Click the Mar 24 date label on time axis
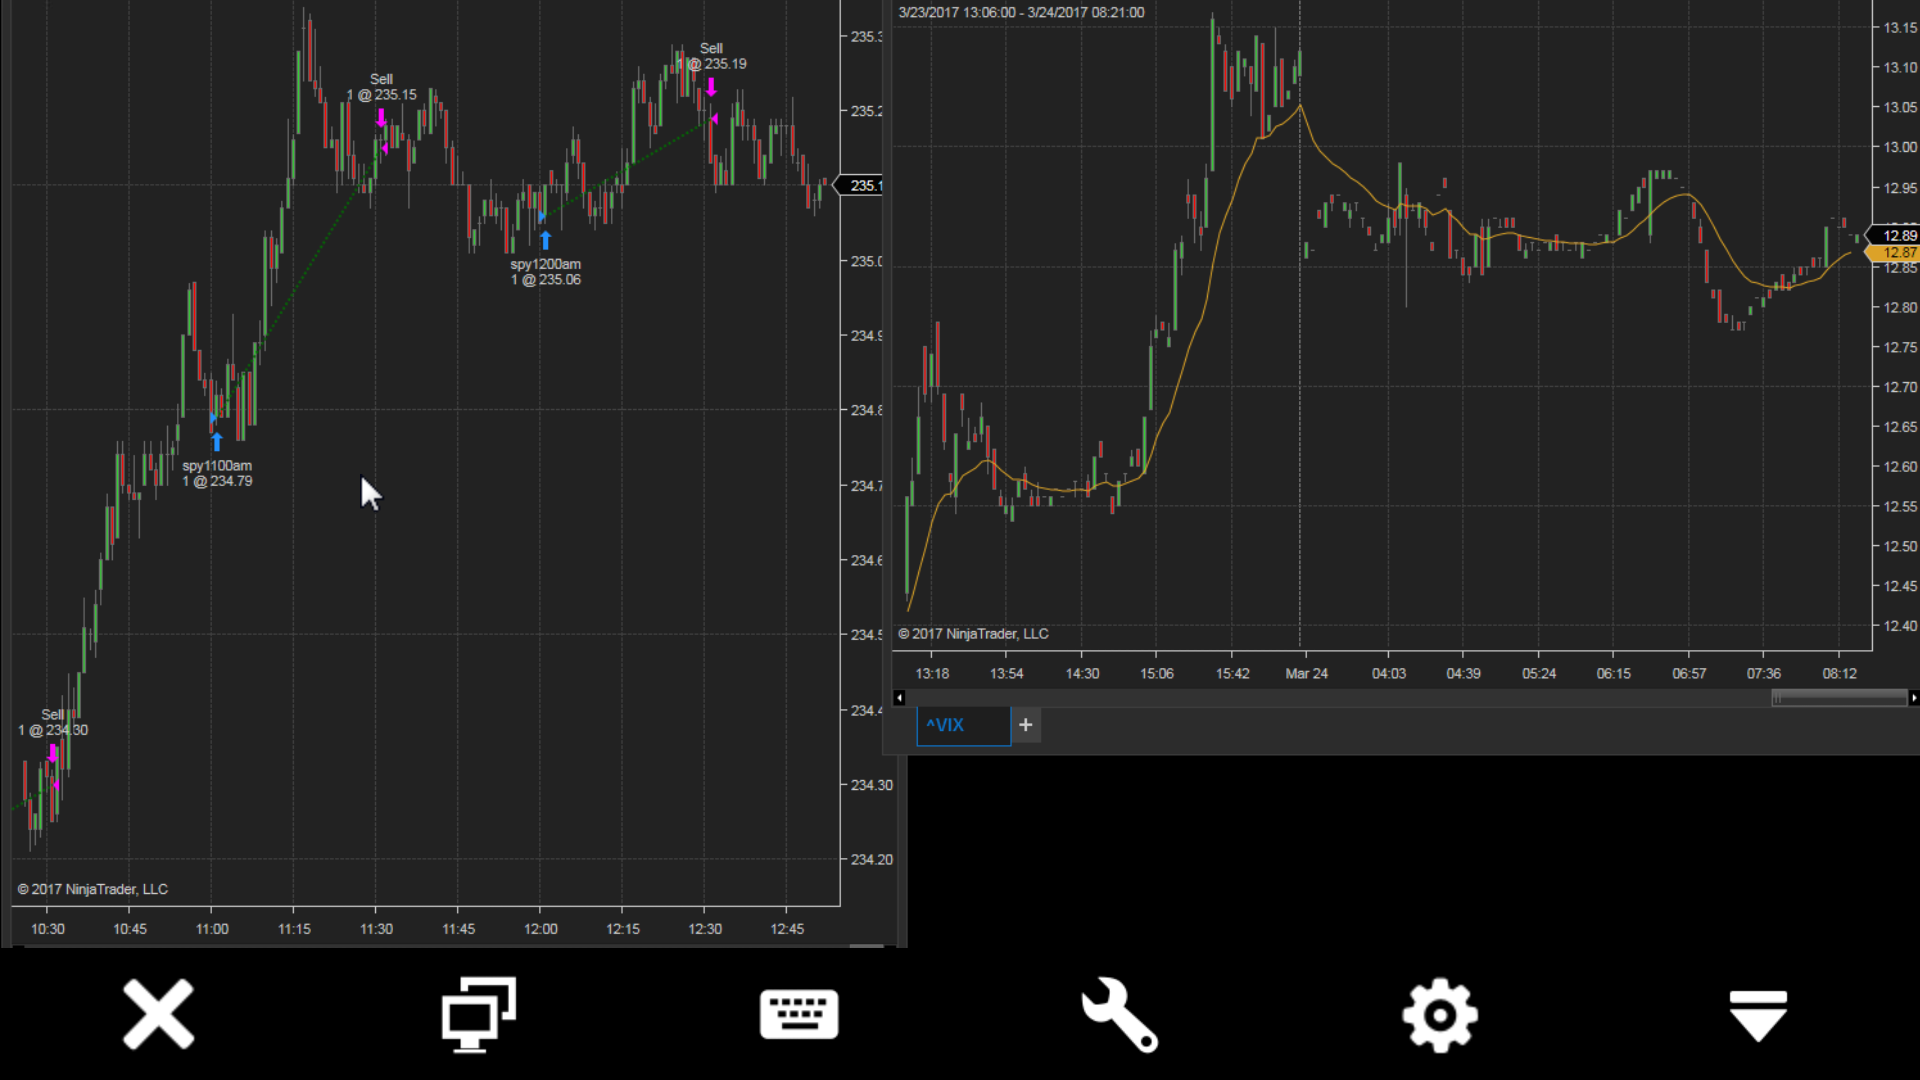 click(x=1306, y=673)
